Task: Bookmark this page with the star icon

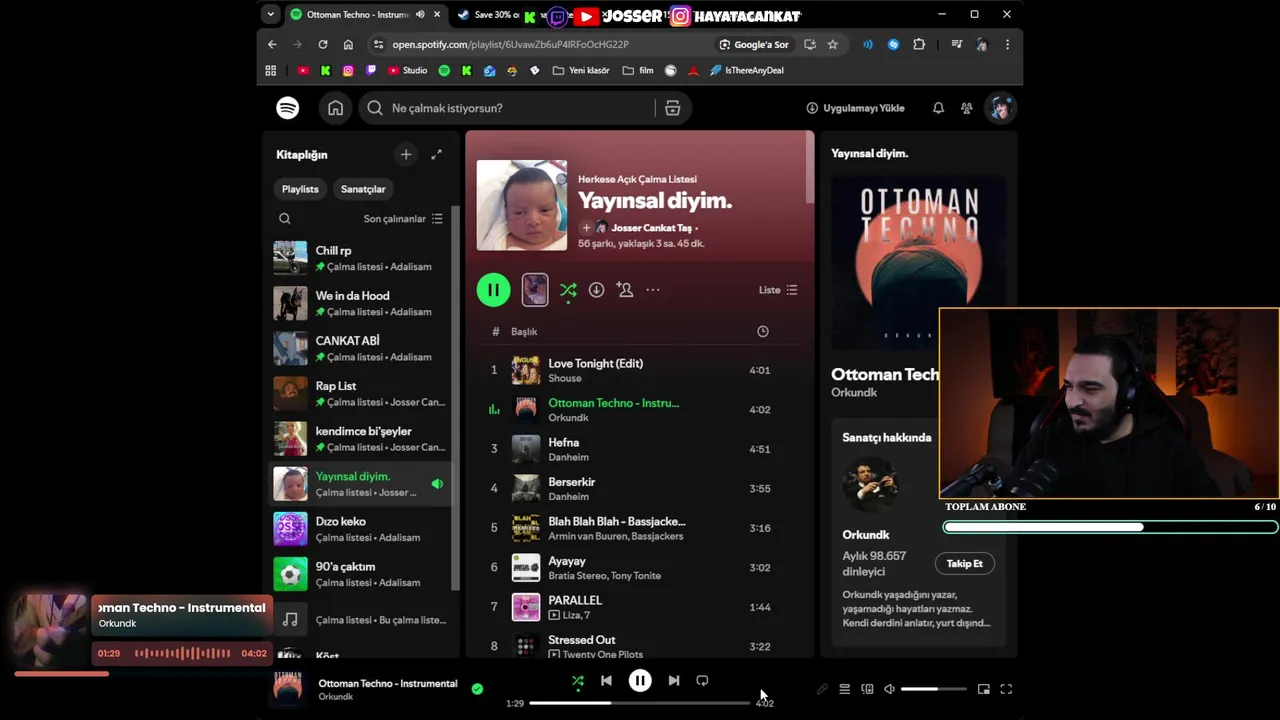Action: (x=832, y=44)
